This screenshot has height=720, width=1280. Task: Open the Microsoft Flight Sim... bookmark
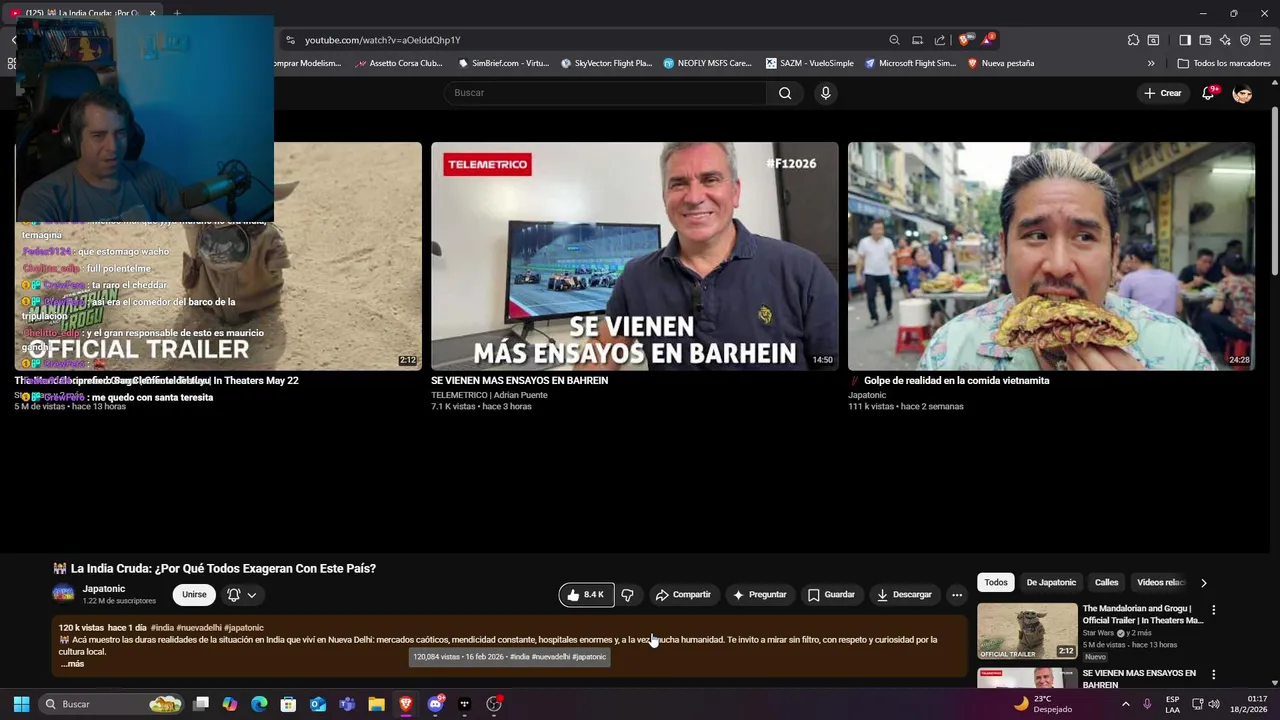(x=911, y=63)
